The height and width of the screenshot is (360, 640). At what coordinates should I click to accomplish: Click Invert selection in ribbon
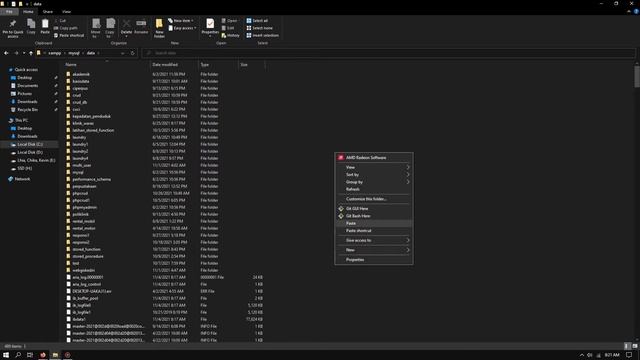[x=262, y=36]
